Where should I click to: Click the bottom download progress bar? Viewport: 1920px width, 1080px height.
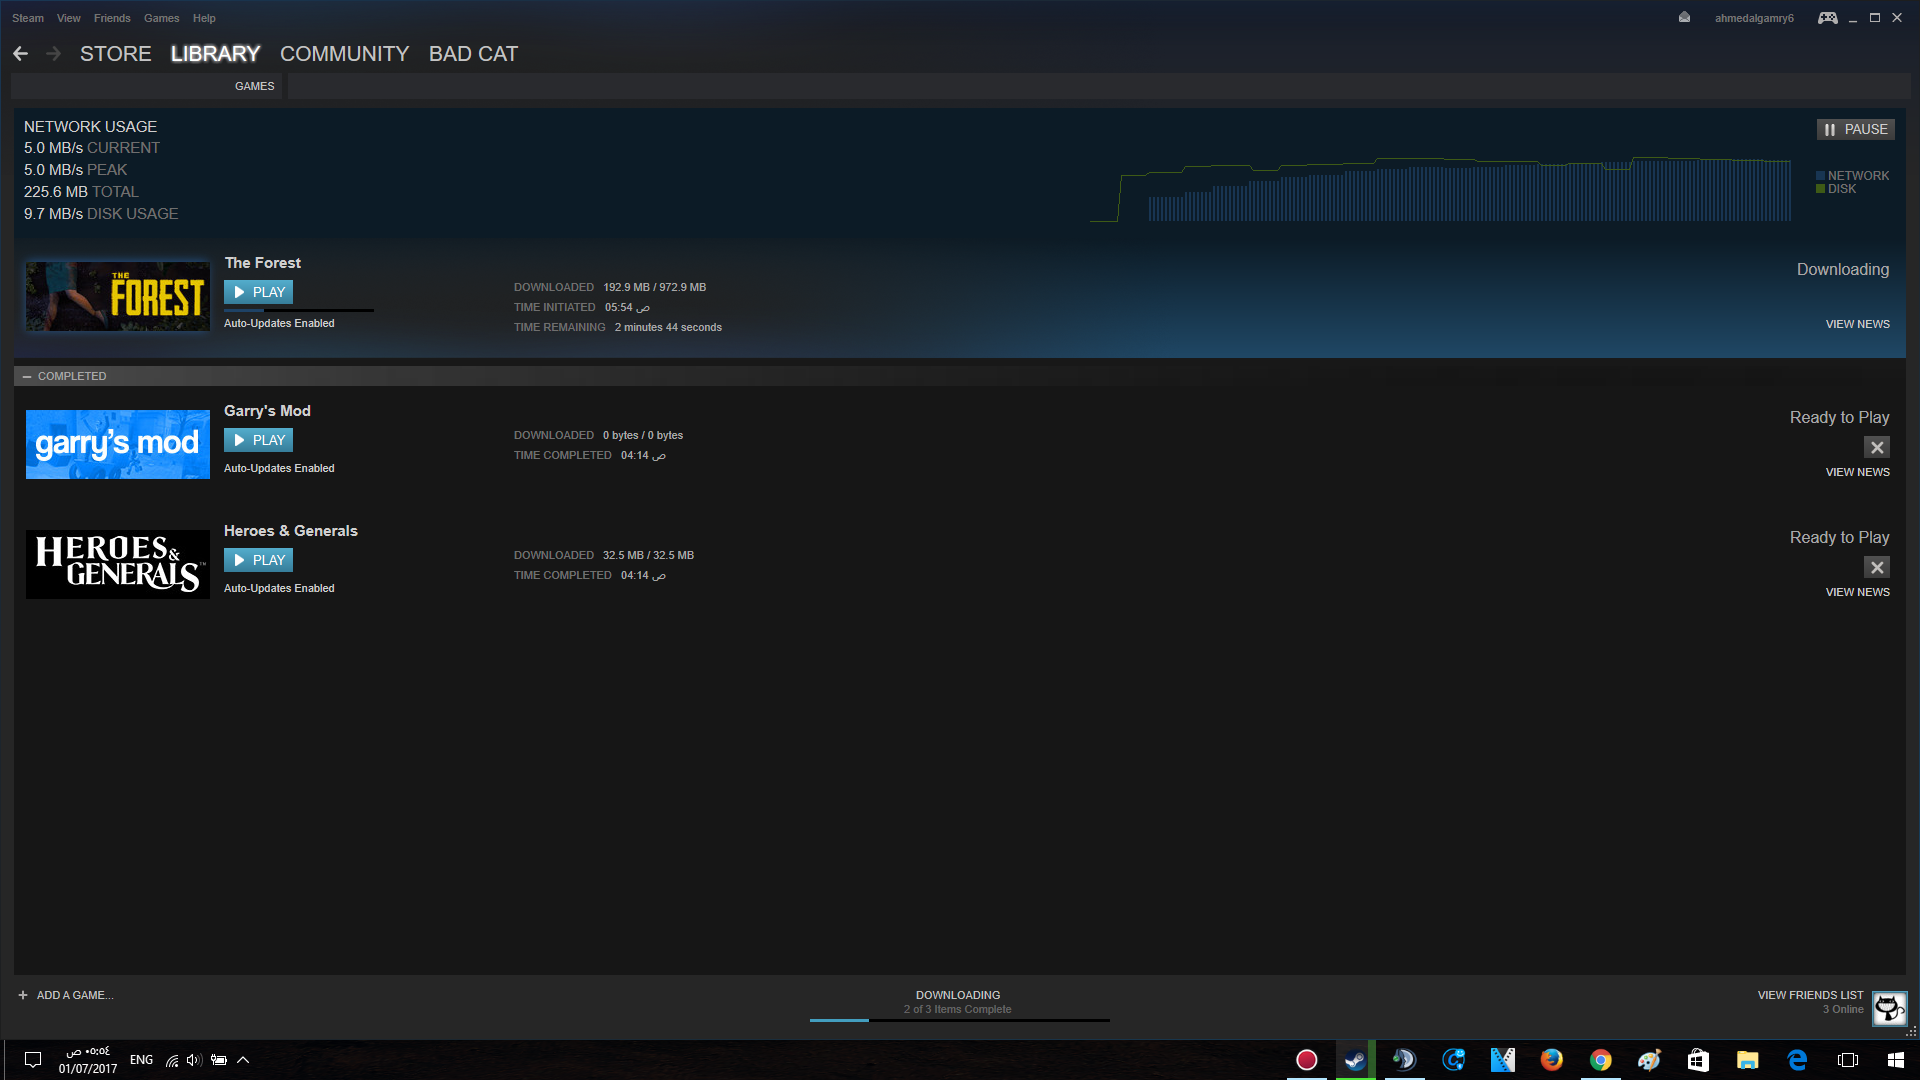click(x=960, y=1020)
